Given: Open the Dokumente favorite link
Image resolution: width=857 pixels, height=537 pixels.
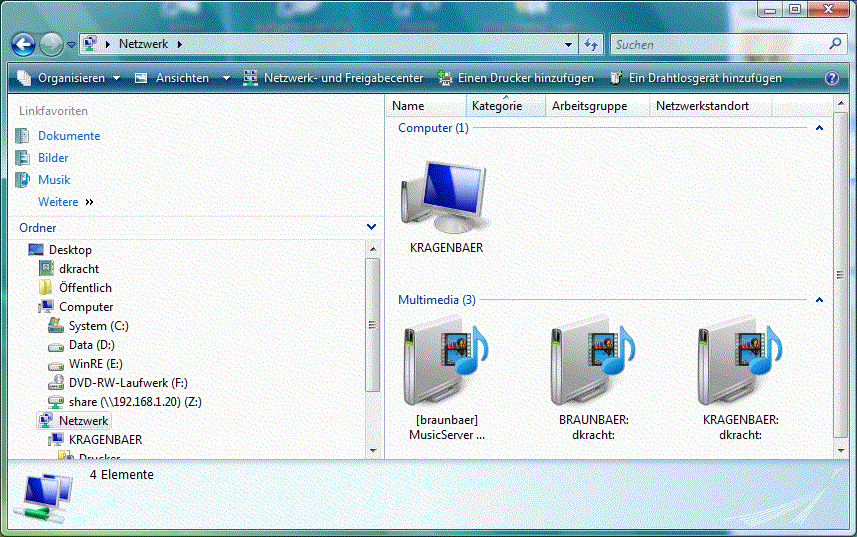Looking at the screenshot, I should tap(69, 136).
